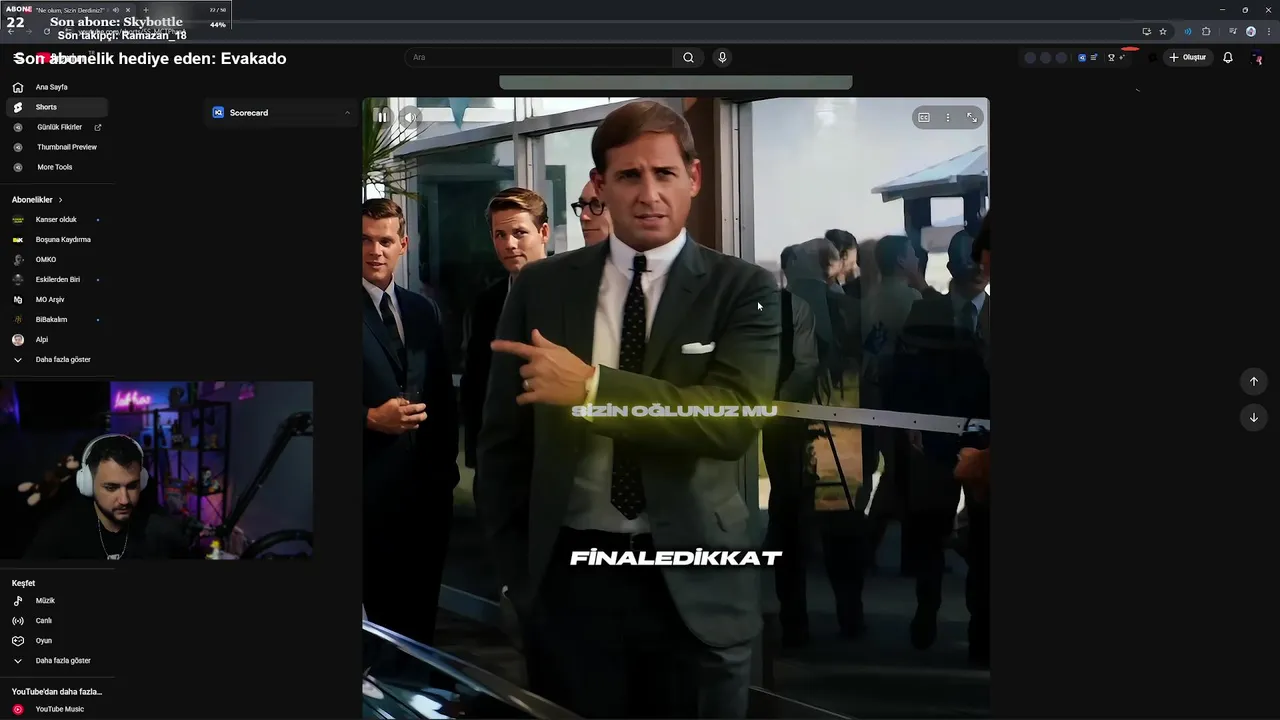
Task: Click the search magnifier button
Action: click(688, 57)
